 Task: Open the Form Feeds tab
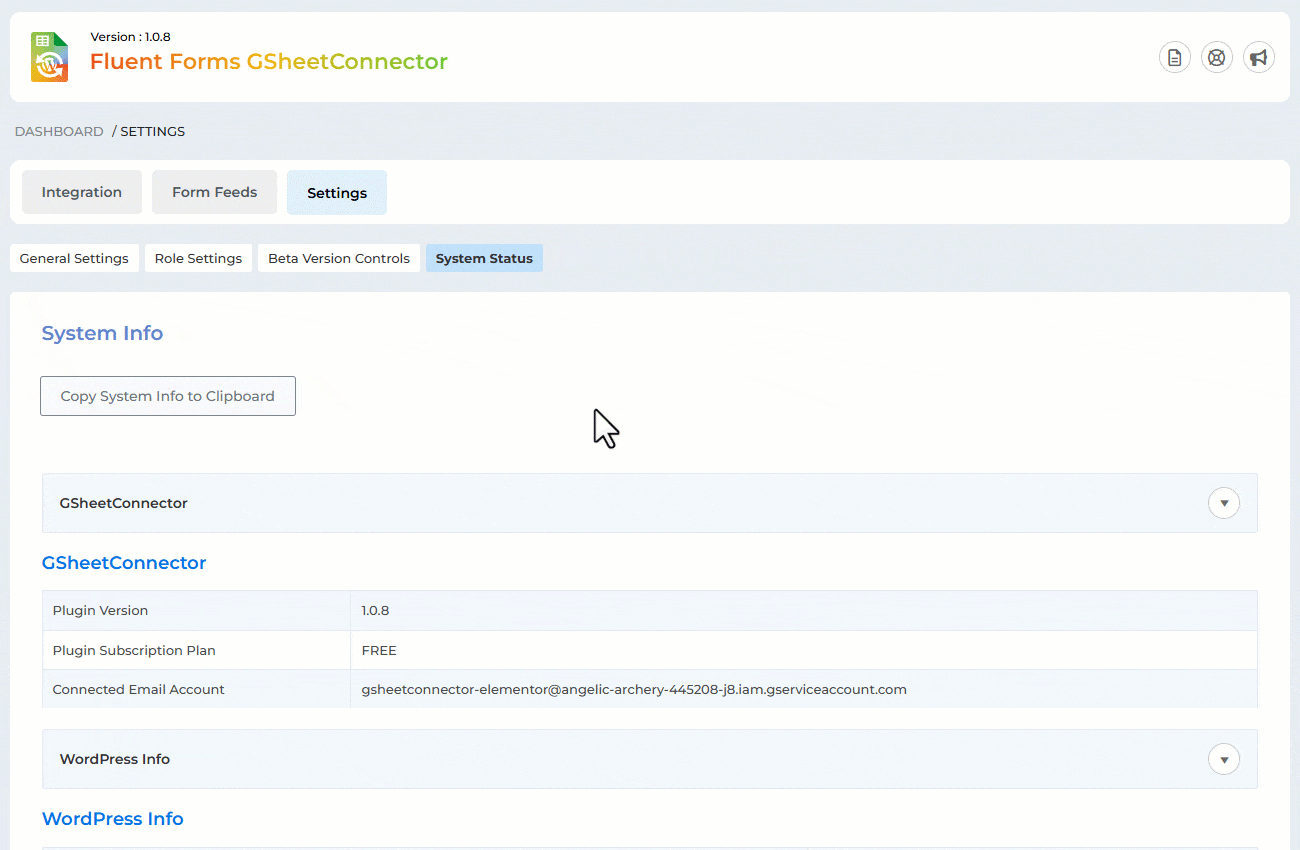click(214, 192)
